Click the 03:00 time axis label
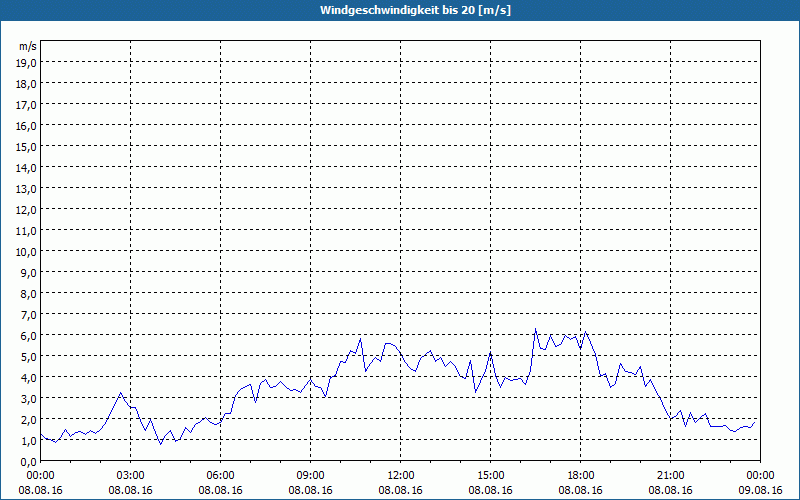 click(131, 476)
